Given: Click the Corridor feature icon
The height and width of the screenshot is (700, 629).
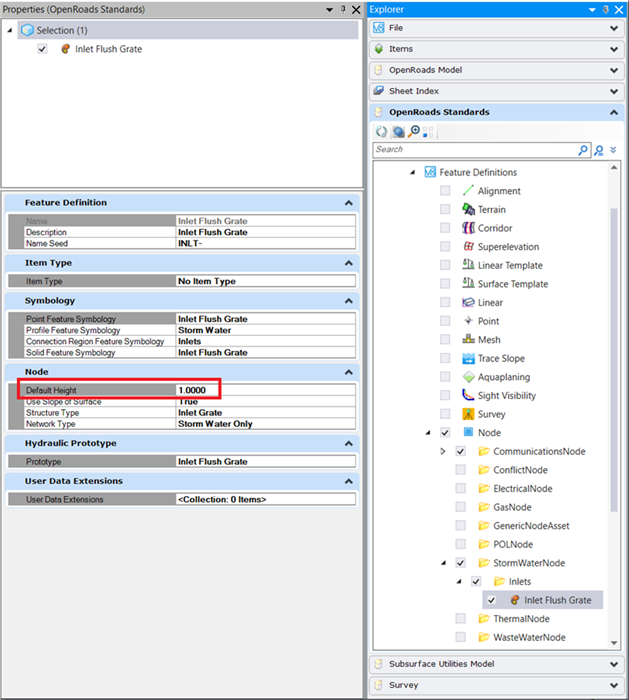Looking at the screenshot, I should click(468, 228).
